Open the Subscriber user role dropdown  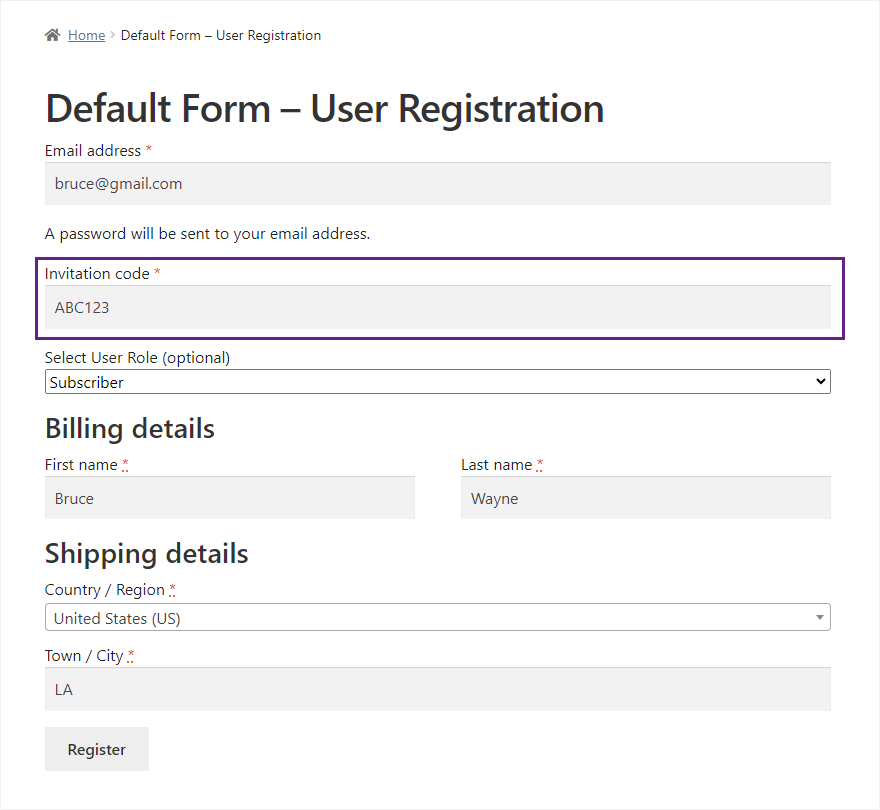pos(438,382)
